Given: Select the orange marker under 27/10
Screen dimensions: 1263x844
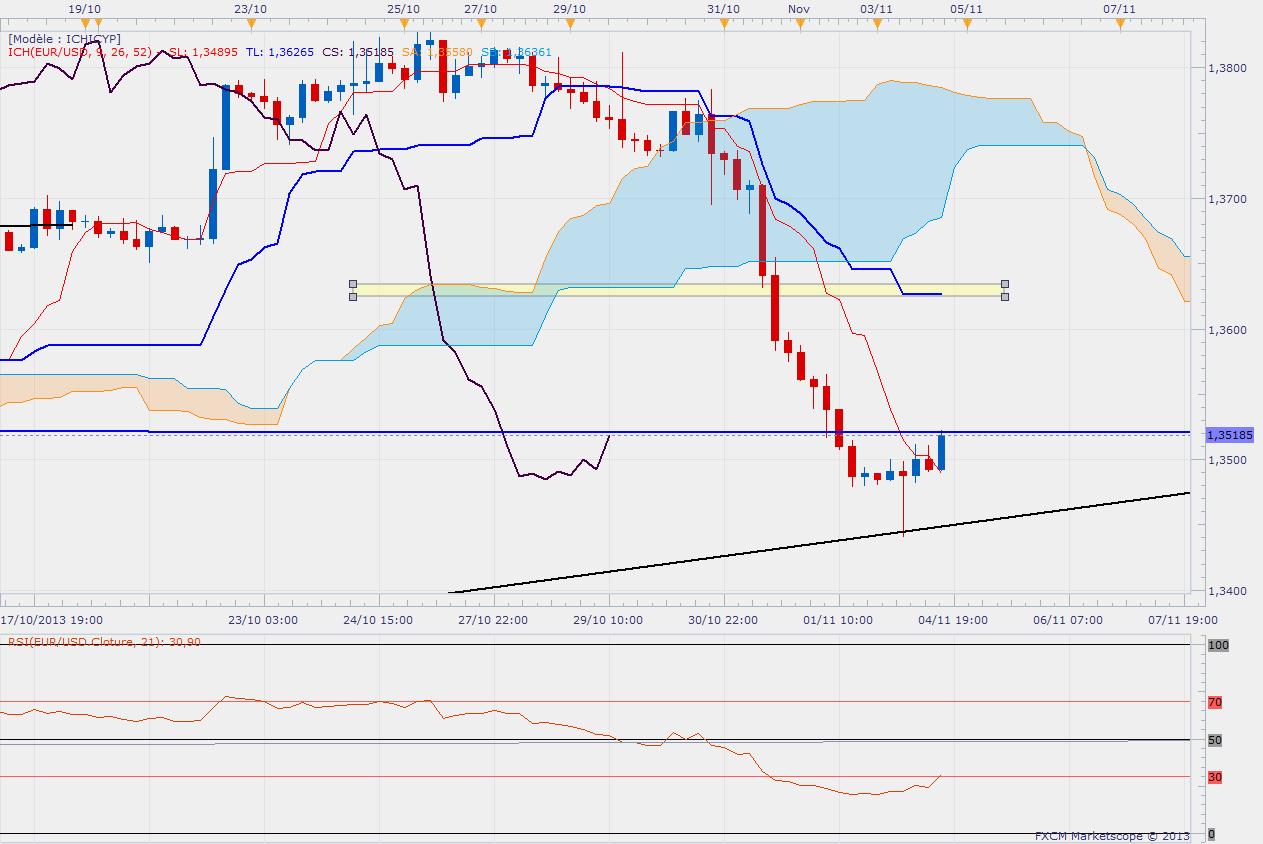Looking at the screenshot, I should coord(481,22).
